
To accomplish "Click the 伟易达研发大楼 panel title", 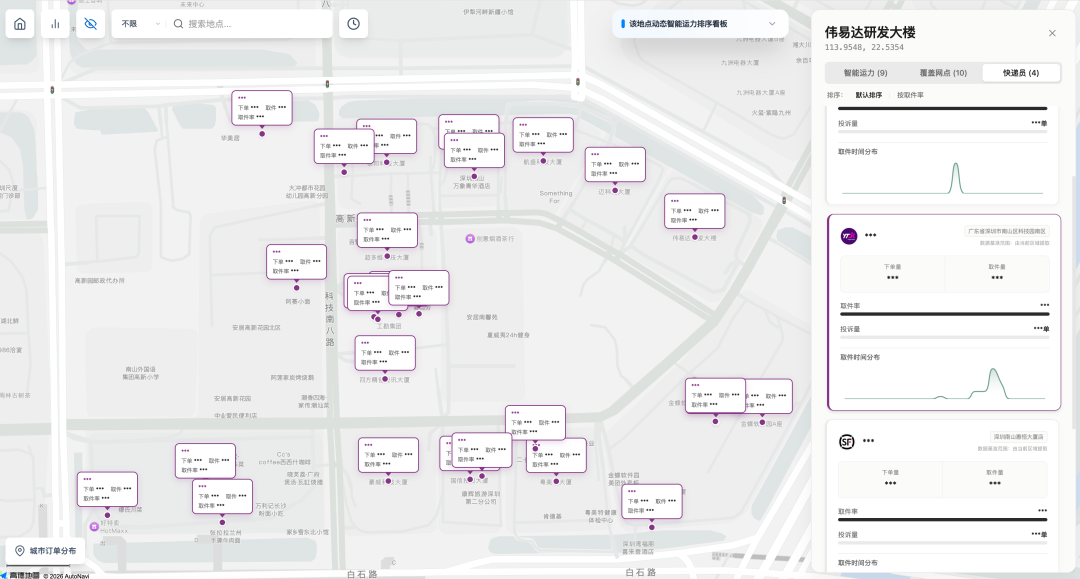I will [x=870, y=32].
